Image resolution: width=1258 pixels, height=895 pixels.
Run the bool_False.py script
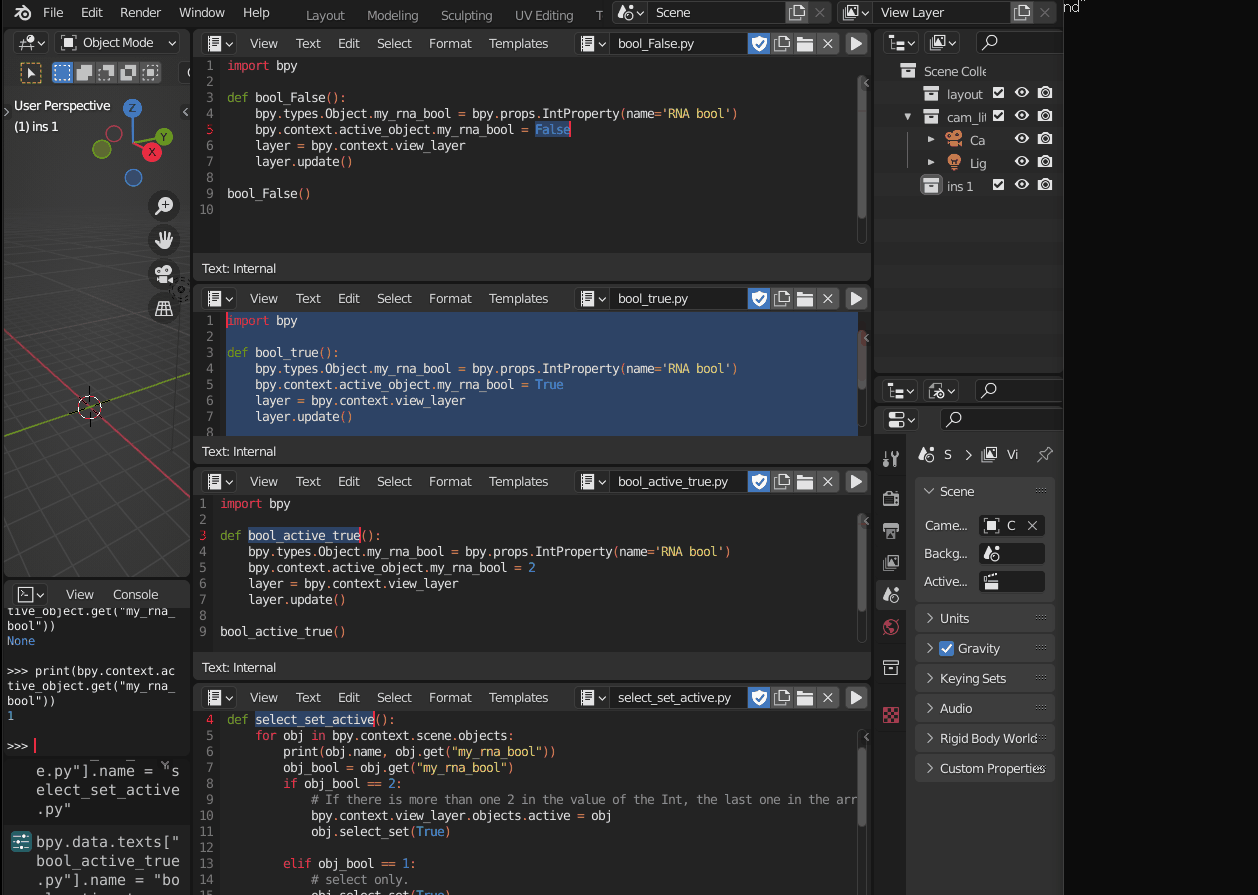tap(856, 43)
